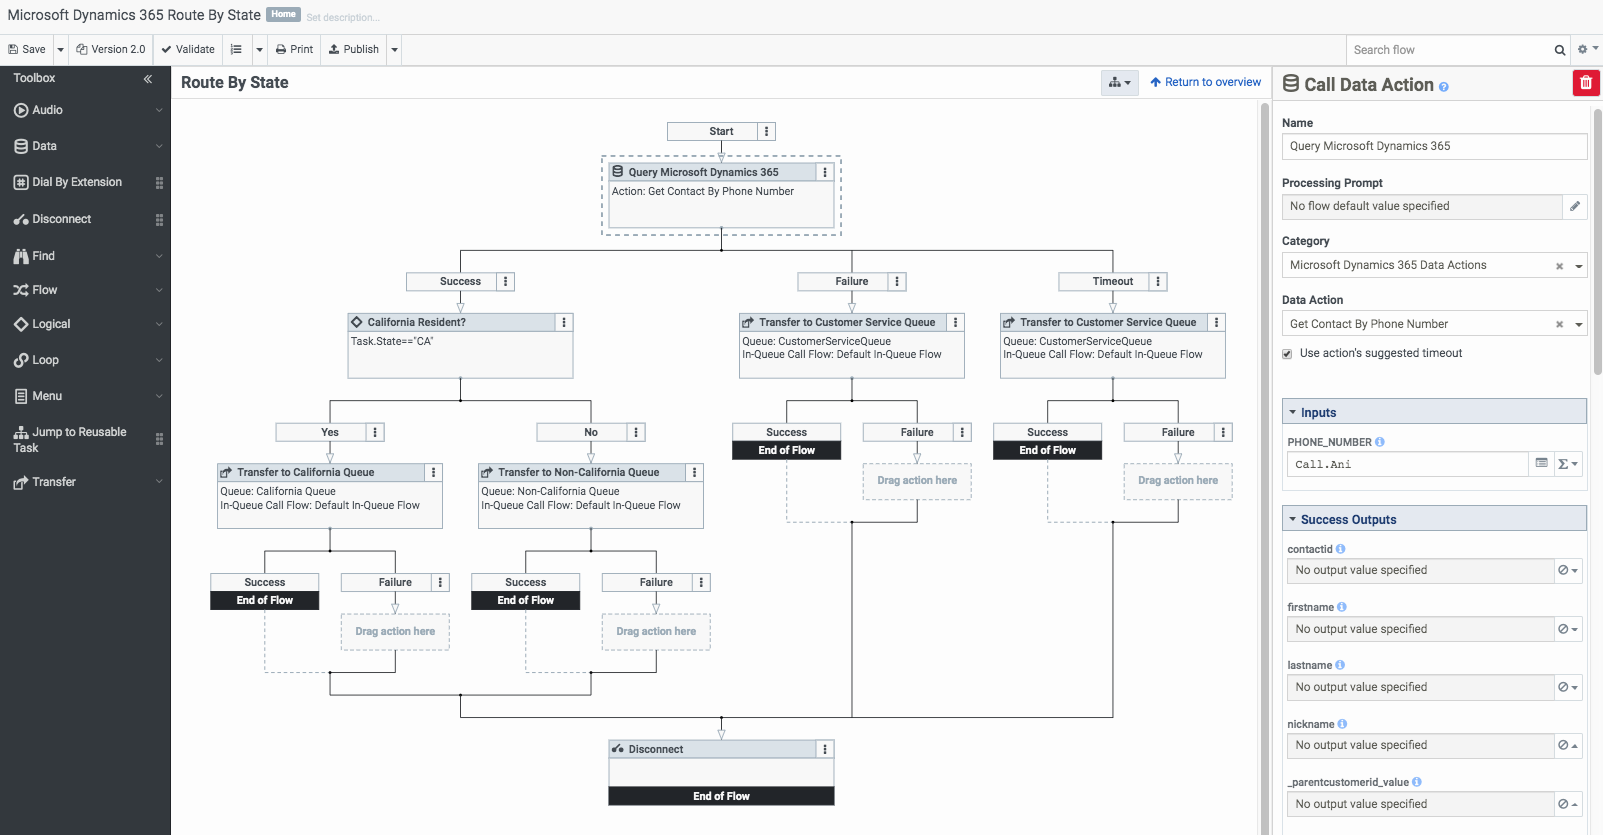
Task: Expand the Menu toolbox category
Action: pyautogui.click(x=85, y=396)
